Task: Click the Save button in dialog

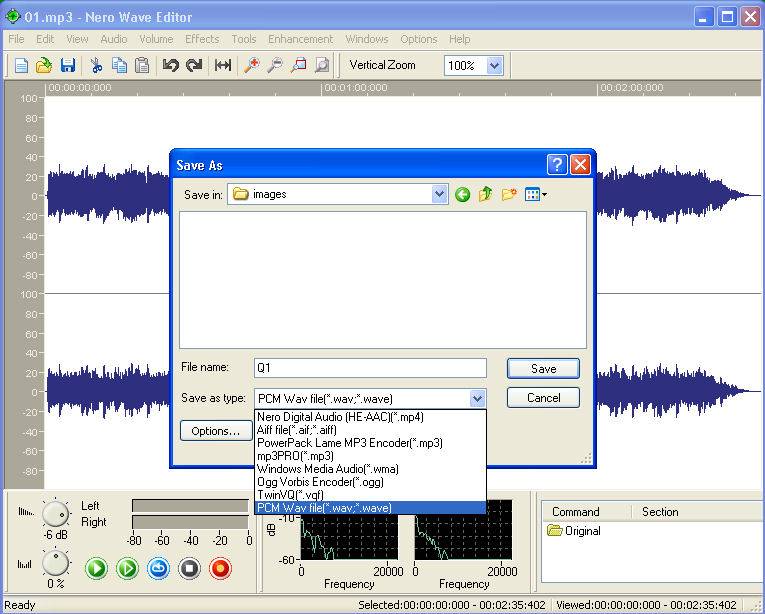Action: tap(543, 368)
